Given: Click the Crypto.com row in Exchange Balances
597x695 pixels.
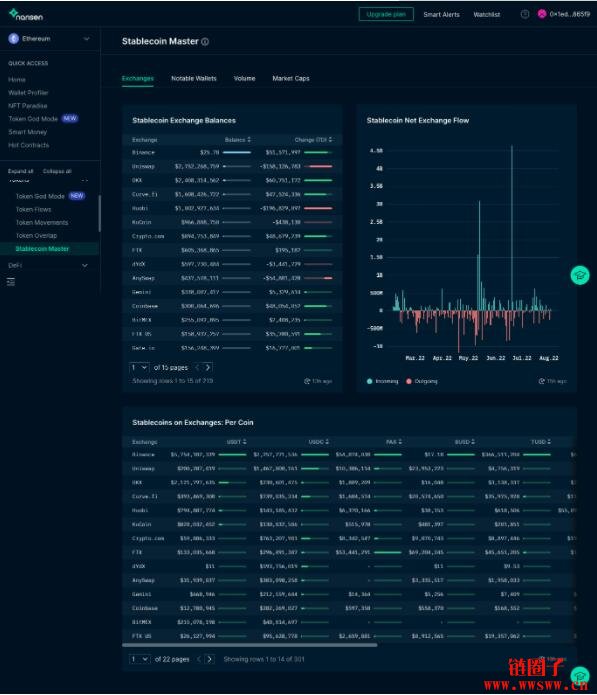Looking at the screenshot, I should [x=232, y=236].
